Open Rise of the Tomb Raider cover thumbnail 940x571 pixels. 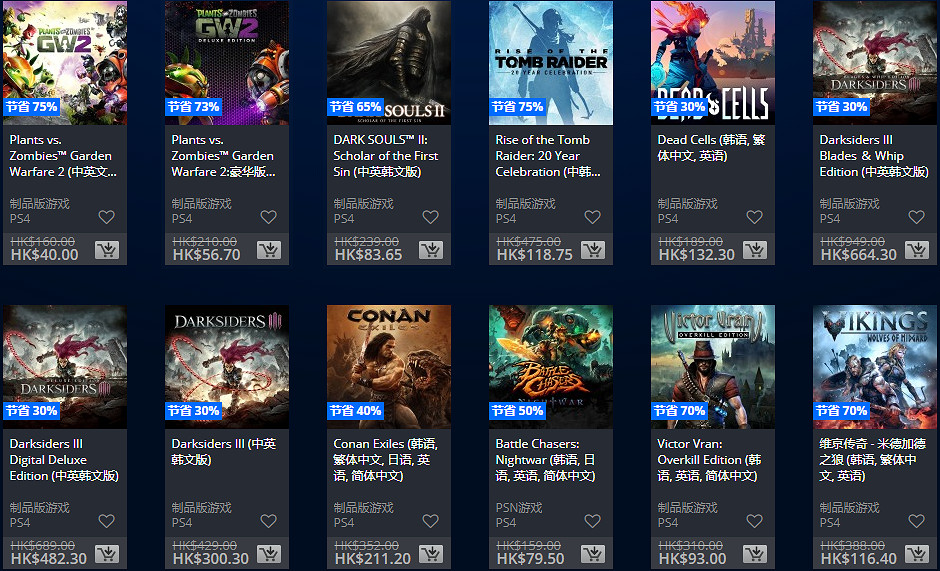pyautogui.click(x=551, y=63)
